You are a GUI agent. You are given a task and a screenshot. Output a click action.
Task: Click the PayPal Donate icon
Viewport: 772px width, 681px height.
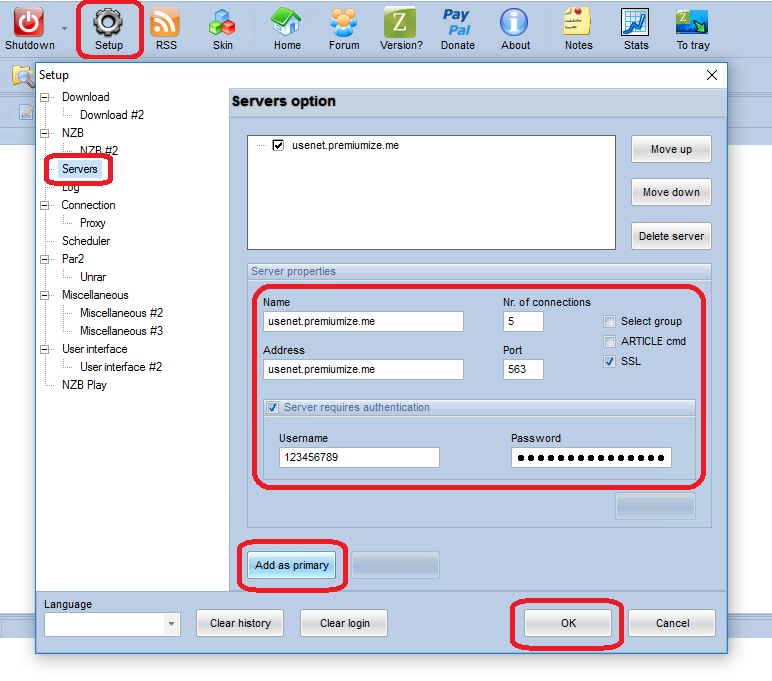(x=457, y=23)
